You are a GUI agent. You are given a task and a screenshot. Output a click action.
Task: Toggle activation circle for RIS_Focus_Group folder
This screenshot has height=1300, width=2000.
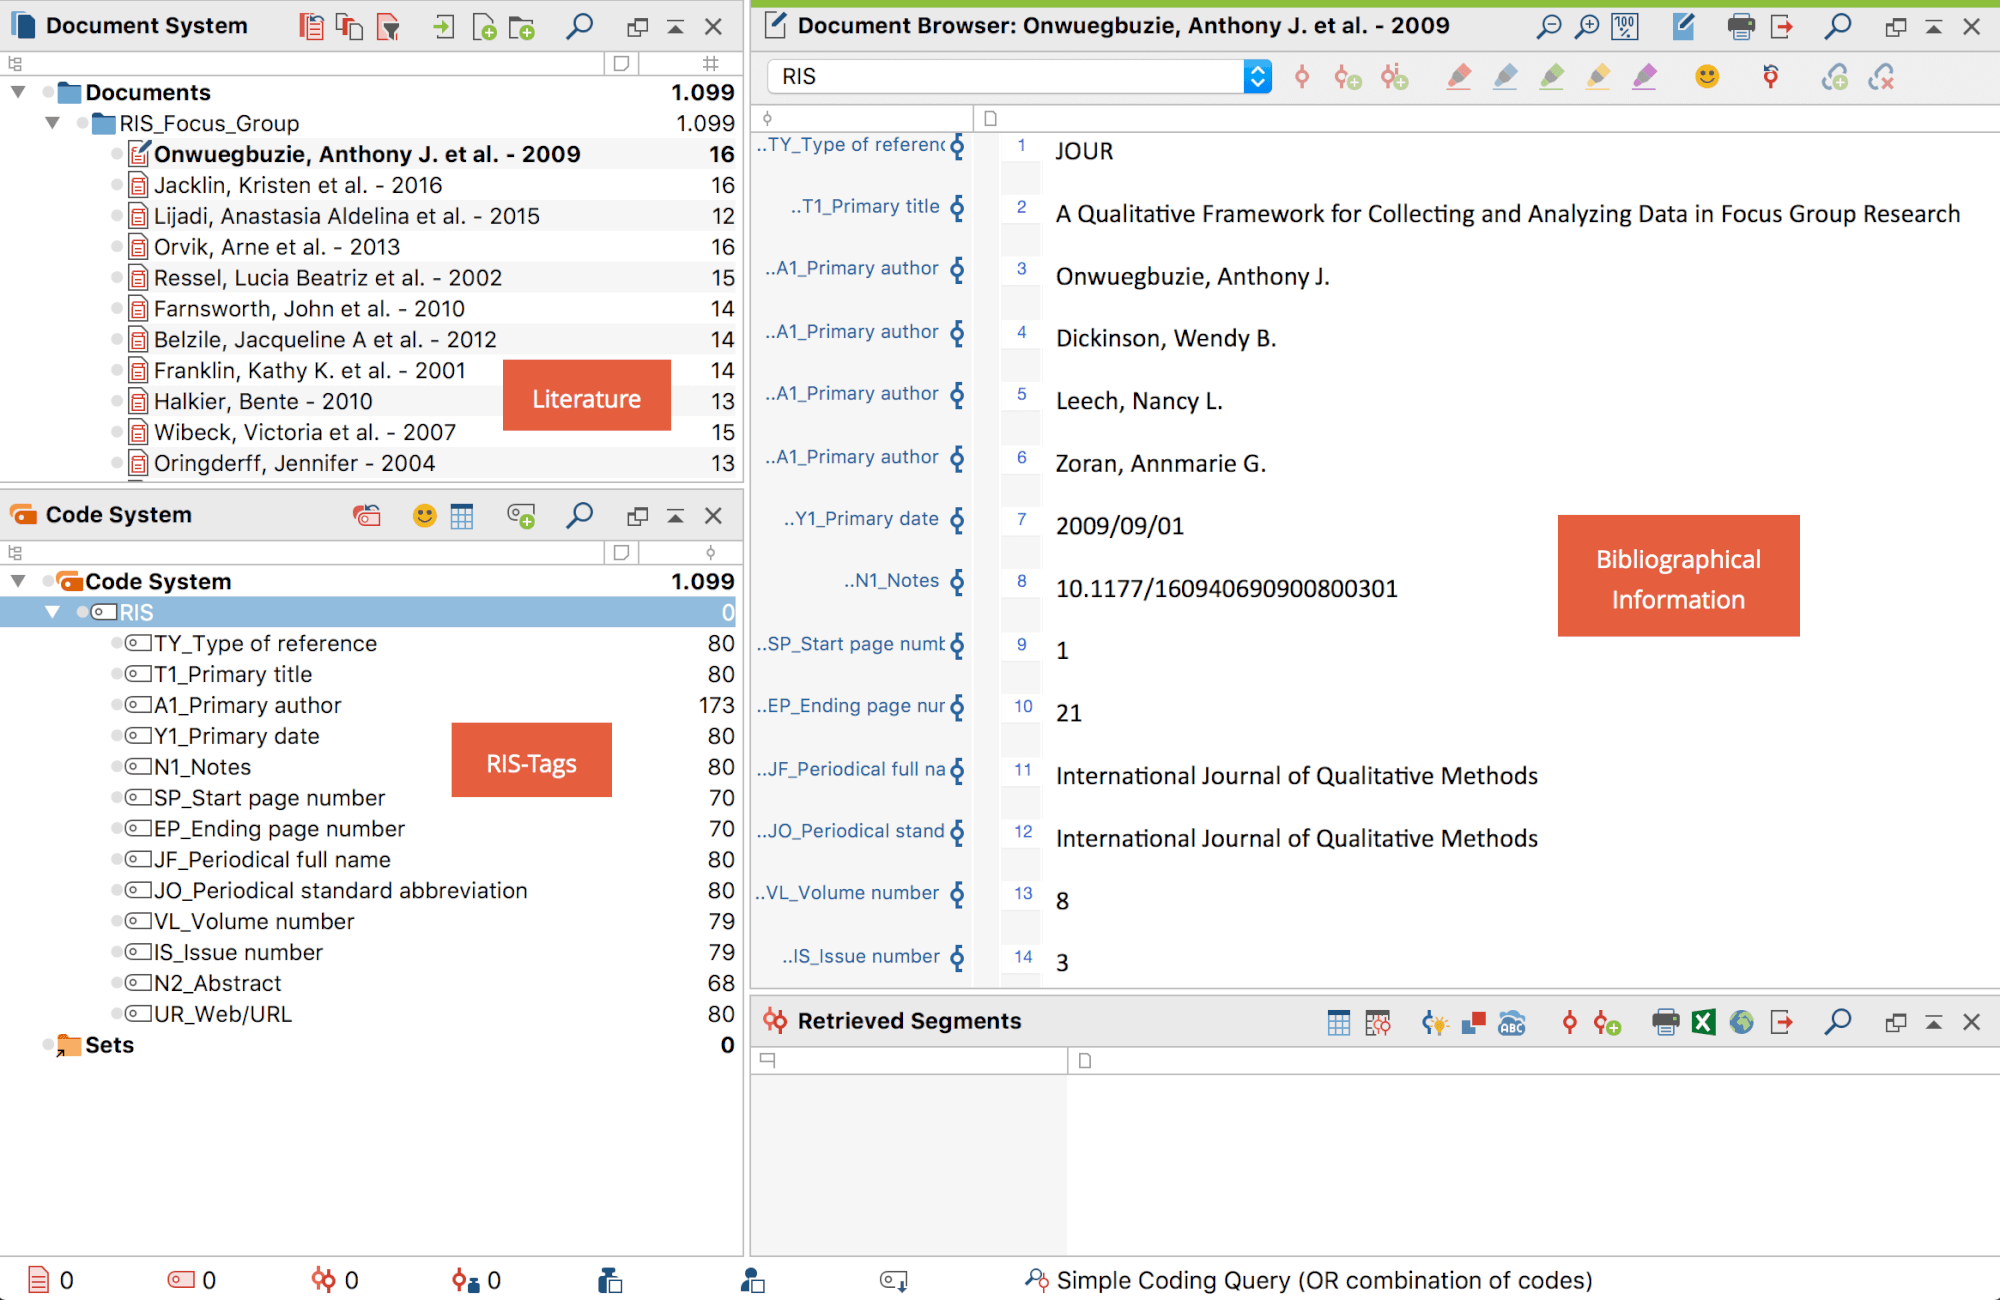82,123
